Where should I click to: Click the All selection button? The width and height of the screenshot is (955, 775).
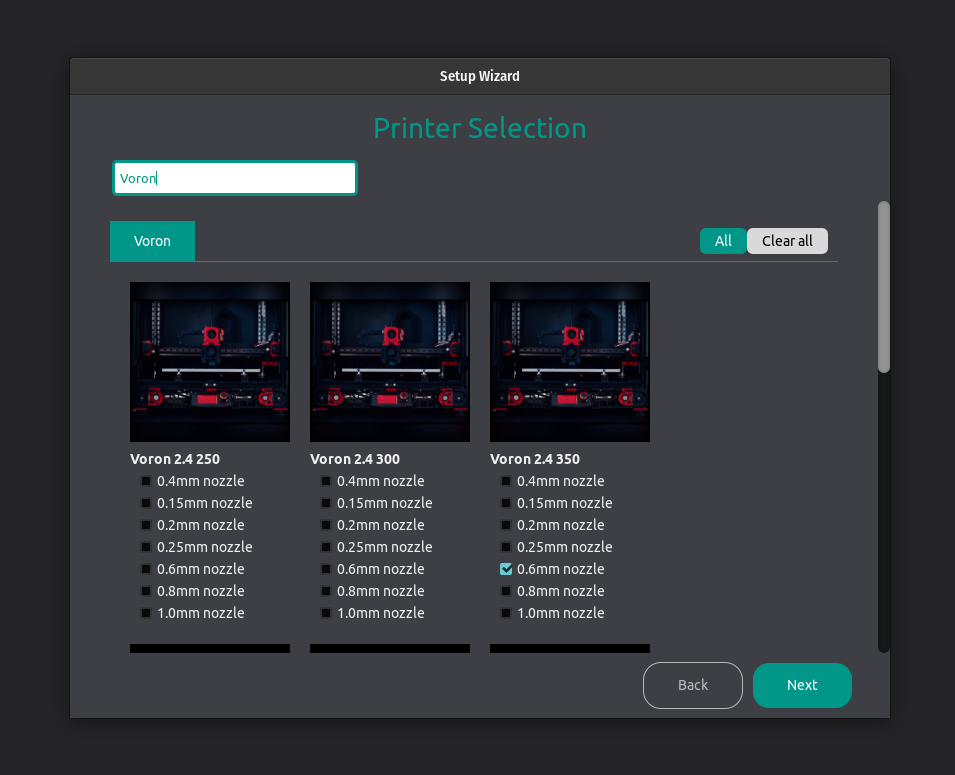(x=722, y=241)
